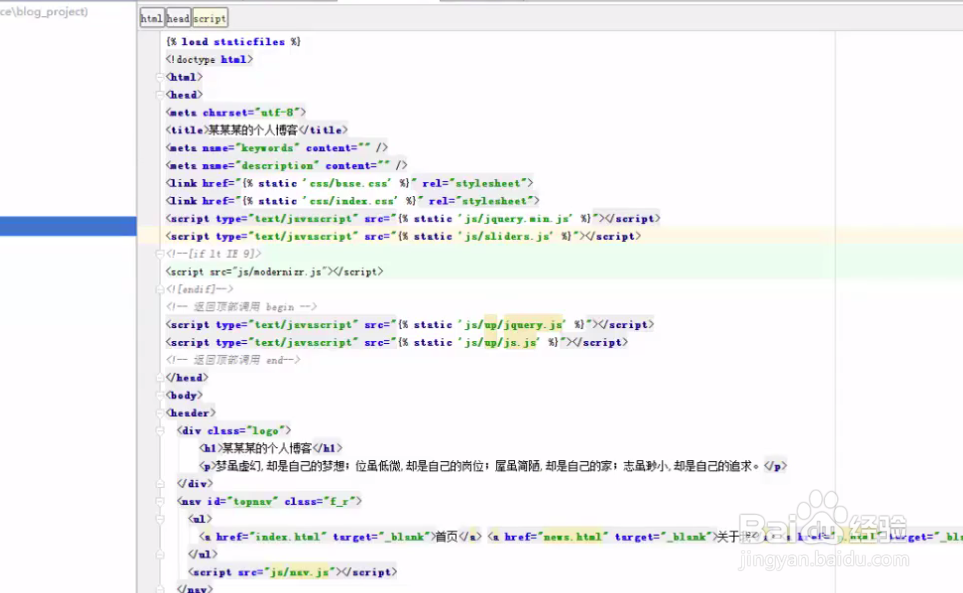This screenshot has width=963, height=593.
Task: Toggle fold marker at closing </head>
Action: (160, 378)
